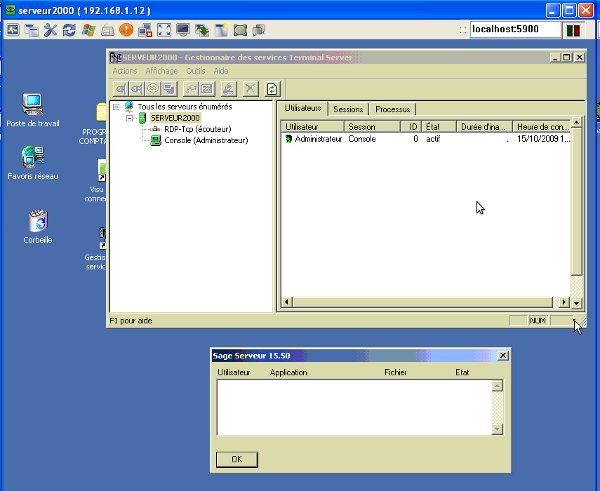Select 'RDP-Tcp (écouteur)' in the tree

pyautogui.click(x=198, y=129)
